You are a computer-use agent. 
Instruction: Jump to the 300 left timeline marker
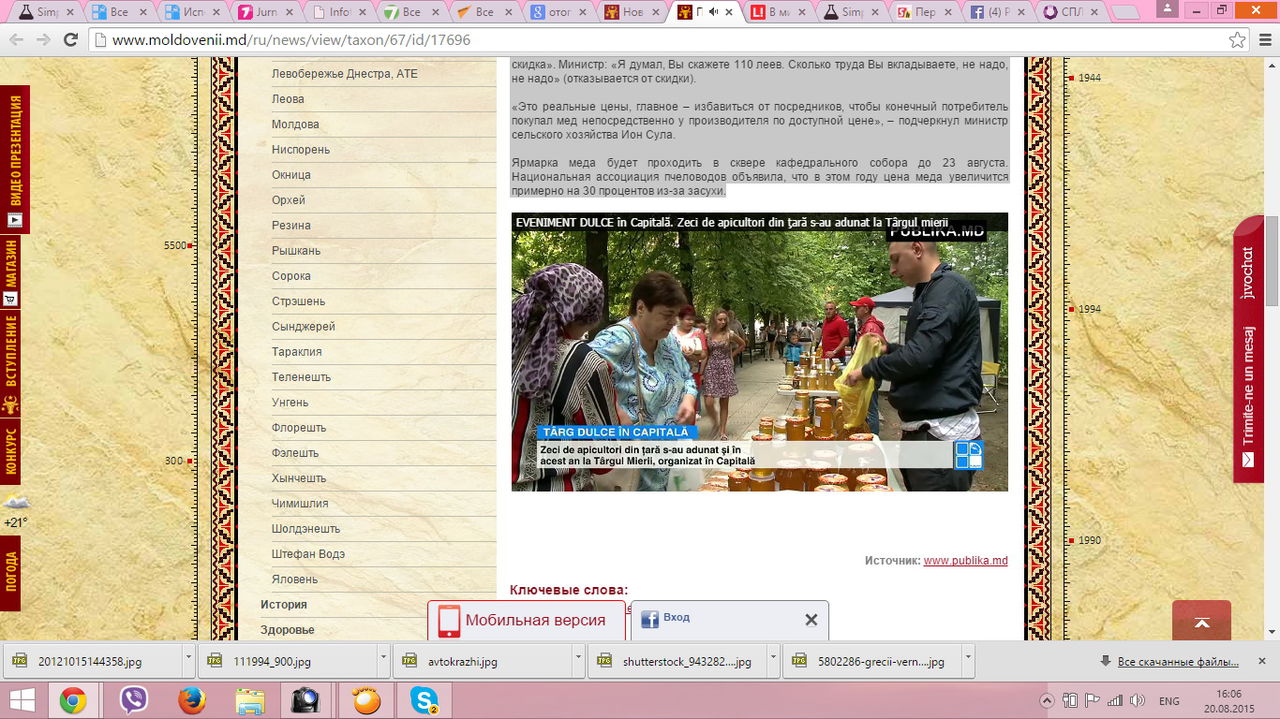point(176,461)
